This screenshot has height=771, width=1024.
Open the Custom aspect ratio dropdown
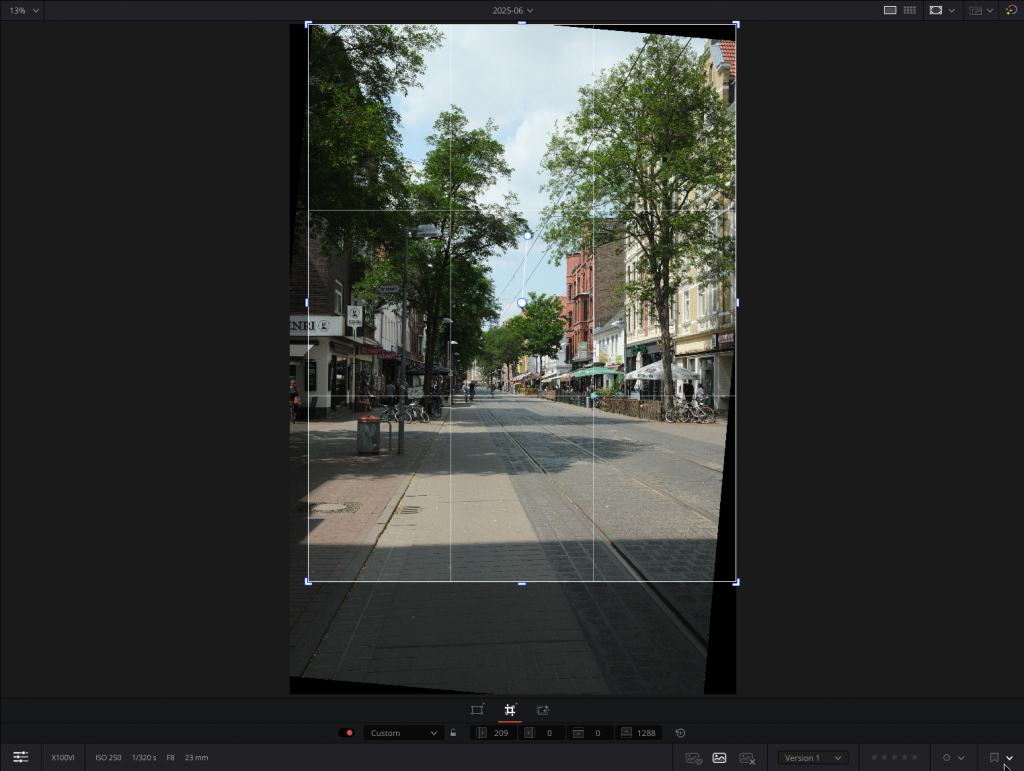tap(403, 733)
